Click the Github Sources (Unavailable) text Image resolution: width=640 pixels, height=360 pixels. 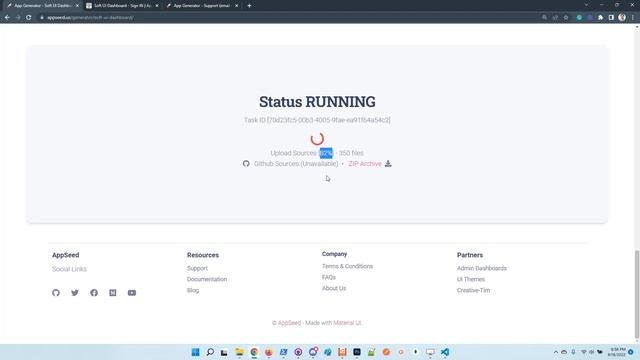pyautogui.click(x=296, y=164)
